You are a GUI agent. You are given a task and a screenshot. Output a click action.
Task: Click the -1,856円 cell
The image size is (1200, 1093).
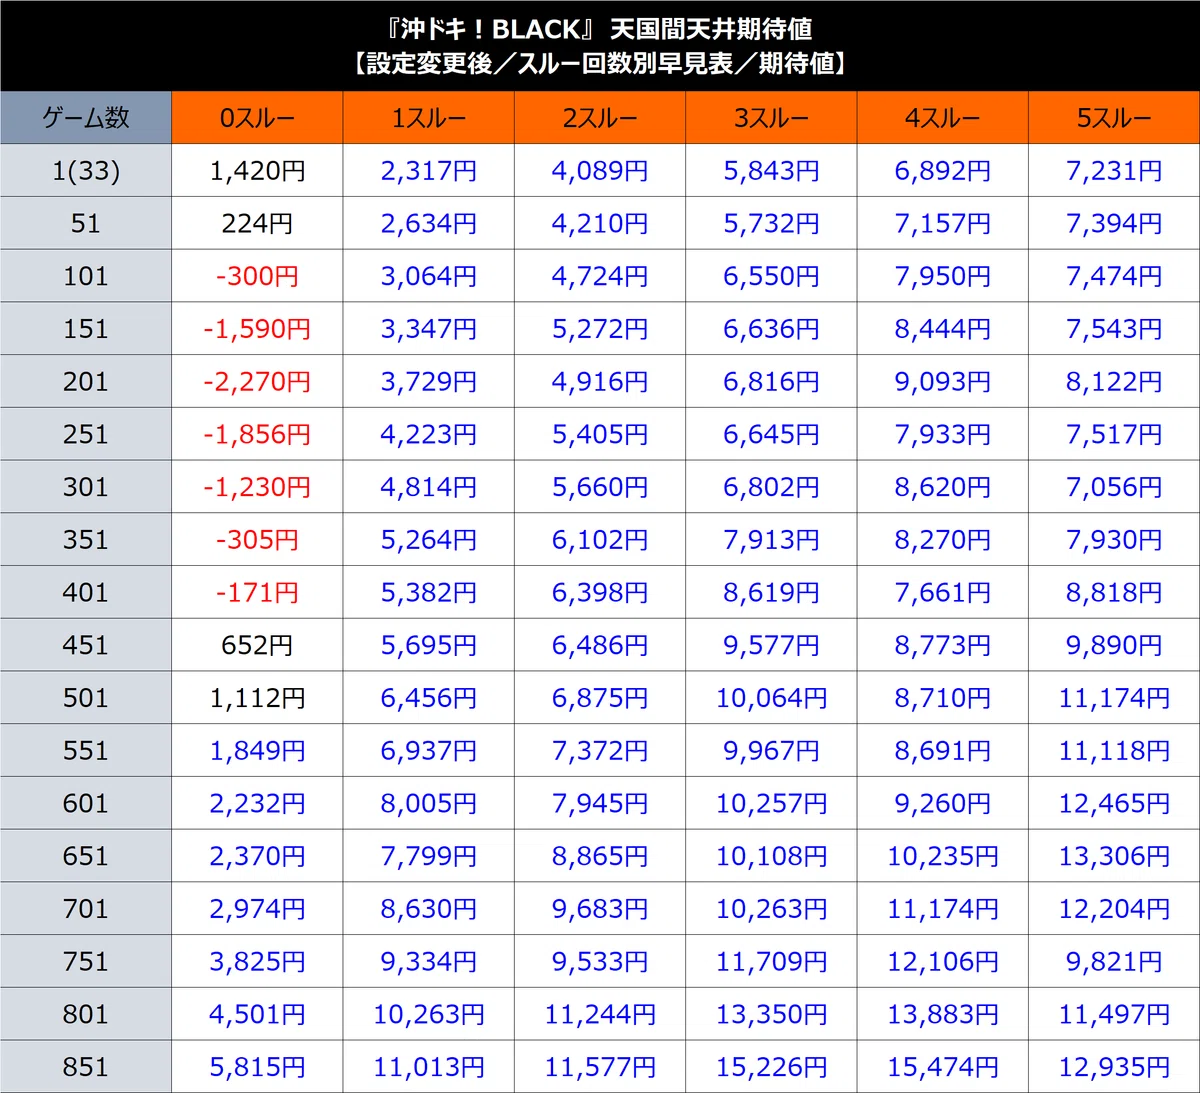(257, 434)
